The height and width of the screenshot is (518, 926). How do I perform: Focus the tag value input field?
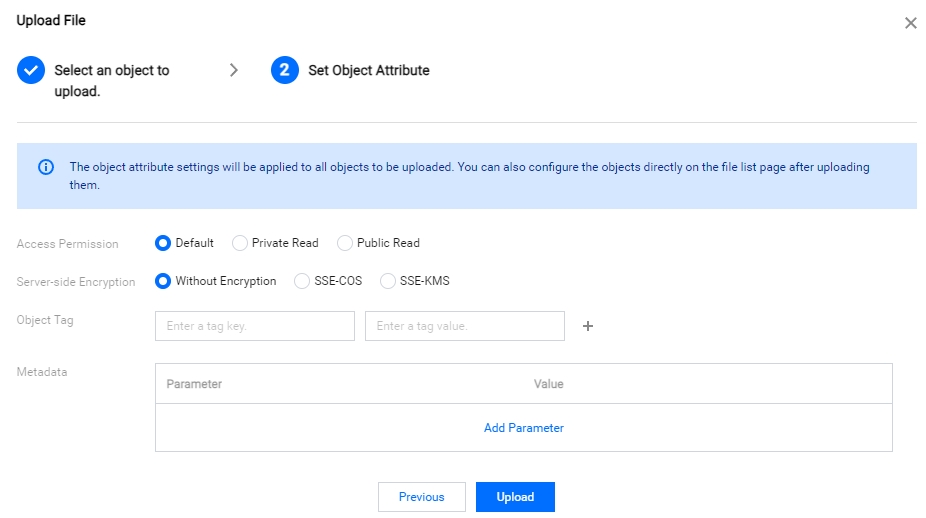point(465,326)
